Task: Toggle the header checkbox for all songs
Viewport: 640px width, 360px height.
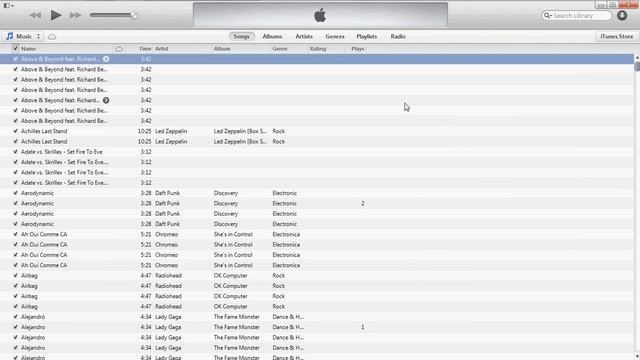Action: coord(16,49)
